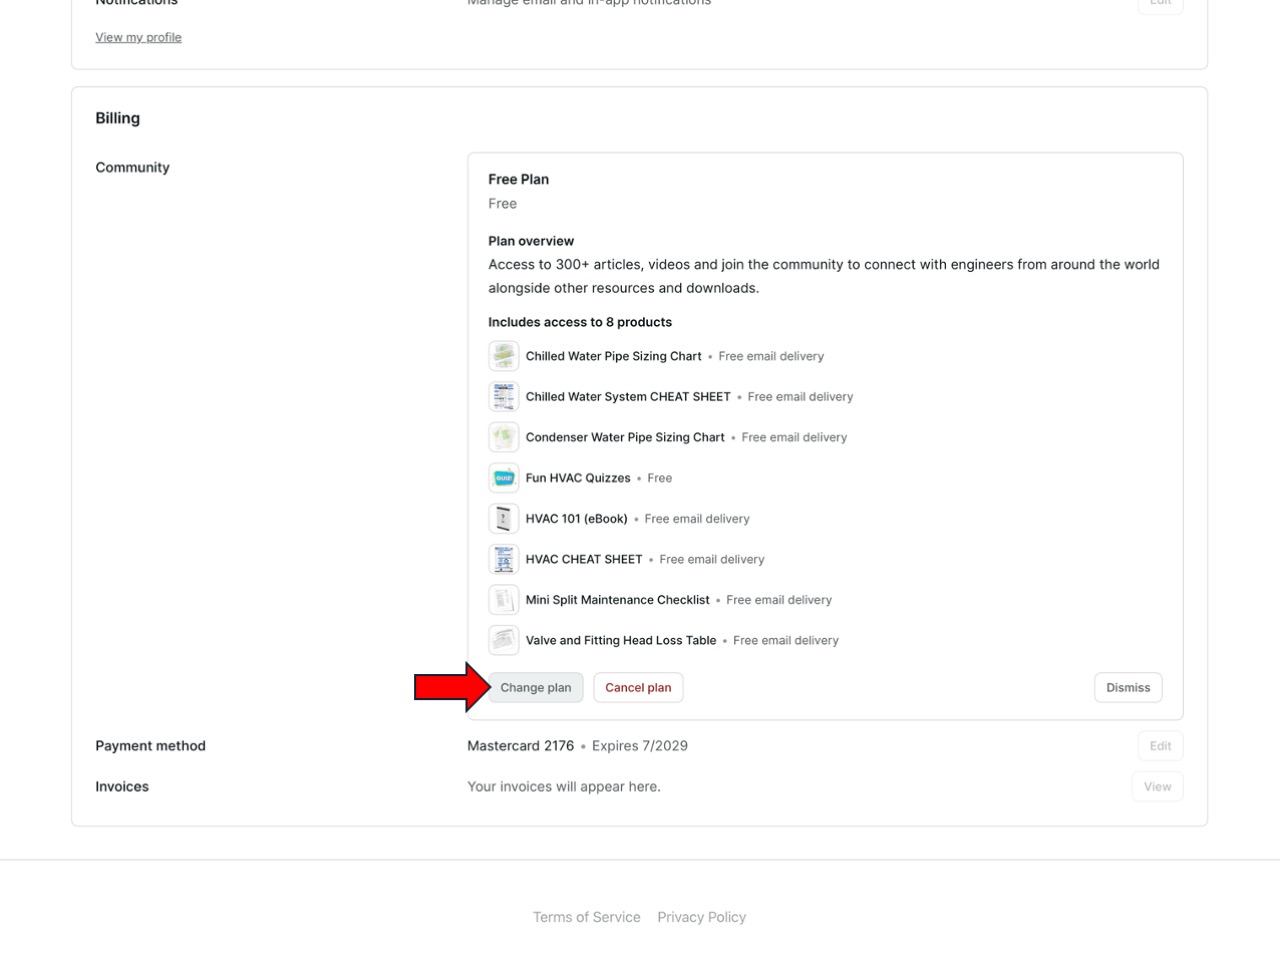
Task: Open the Fun HVAC Quizzes icon
Action: click(503, 478)
